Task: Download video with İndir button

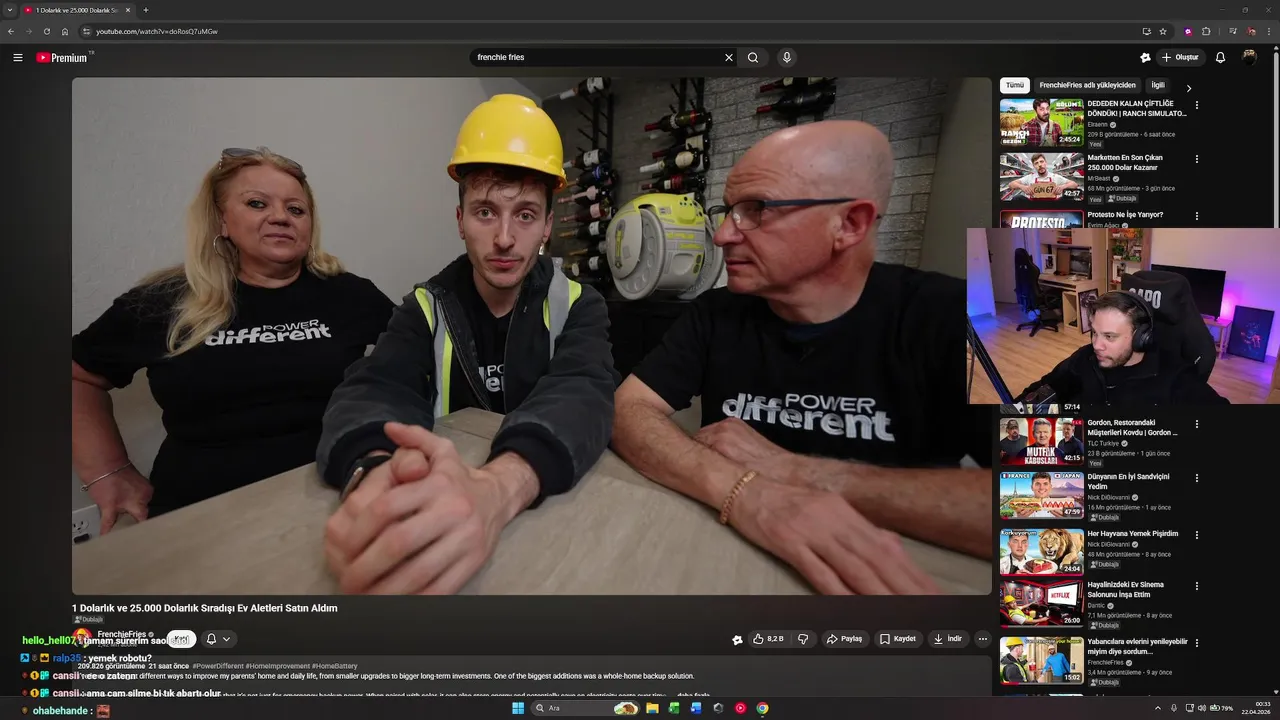Action: coord(947,639)
